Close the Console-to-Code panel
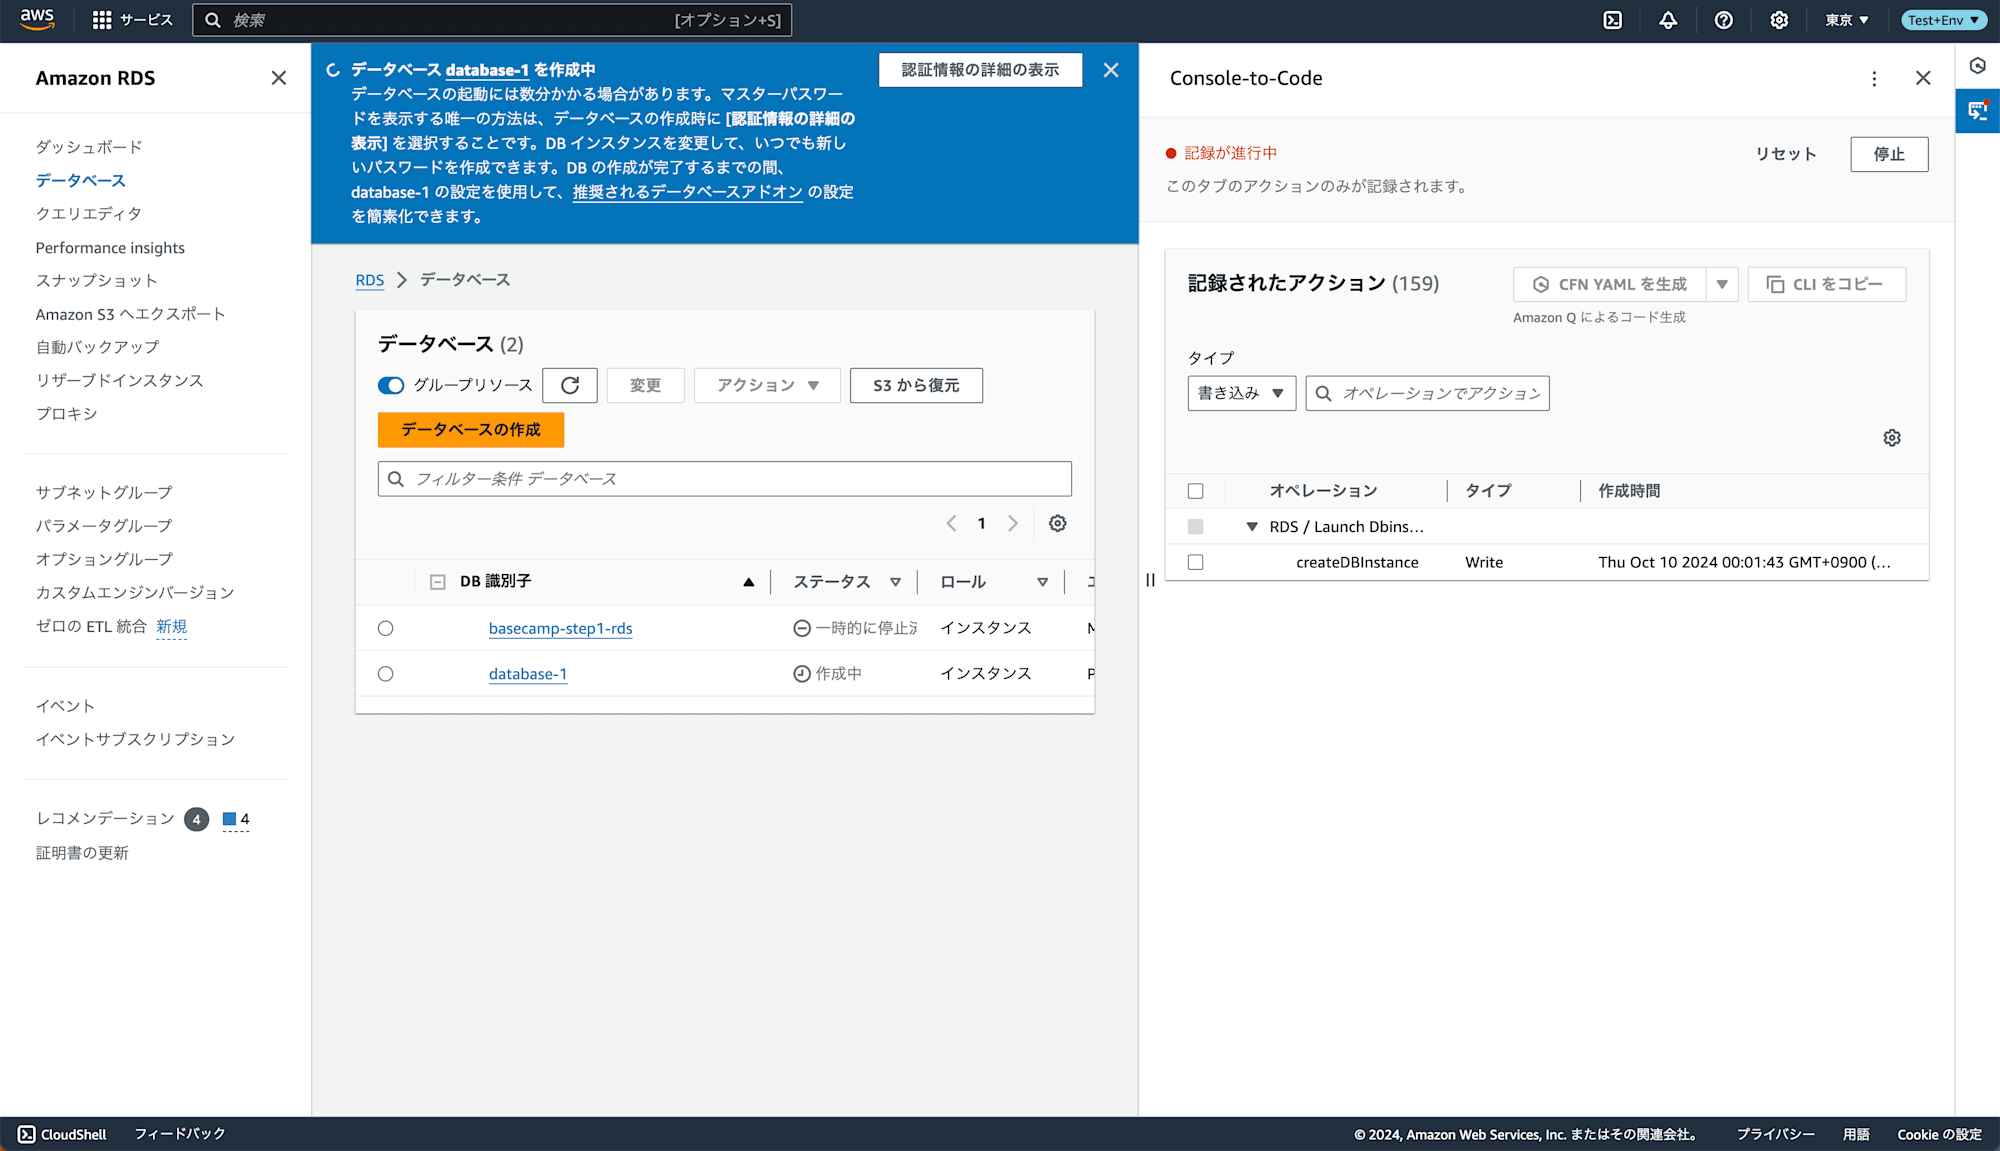The width and height of the screenshot is (2000, 1151). [x=1923, y=78]
